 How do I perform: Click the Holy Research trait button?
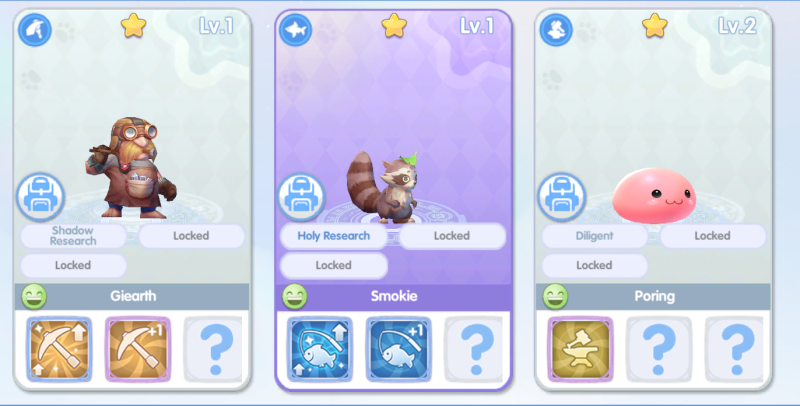point(334,236)
